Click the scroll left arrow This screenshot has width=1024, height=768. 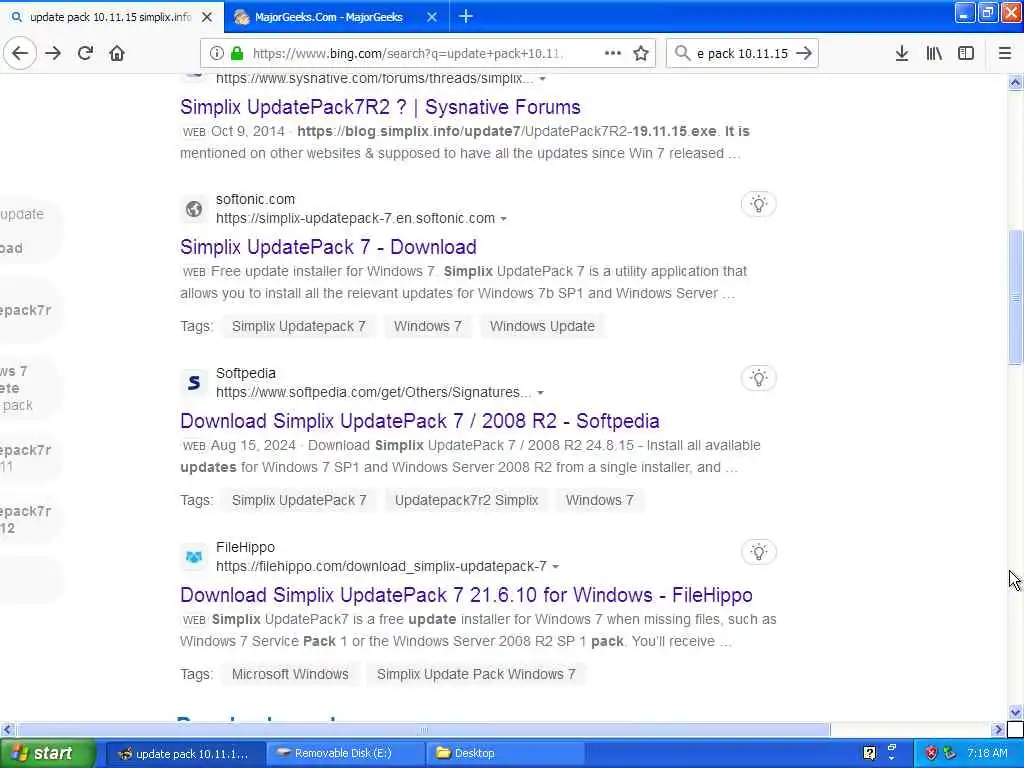tap(7, 729)
